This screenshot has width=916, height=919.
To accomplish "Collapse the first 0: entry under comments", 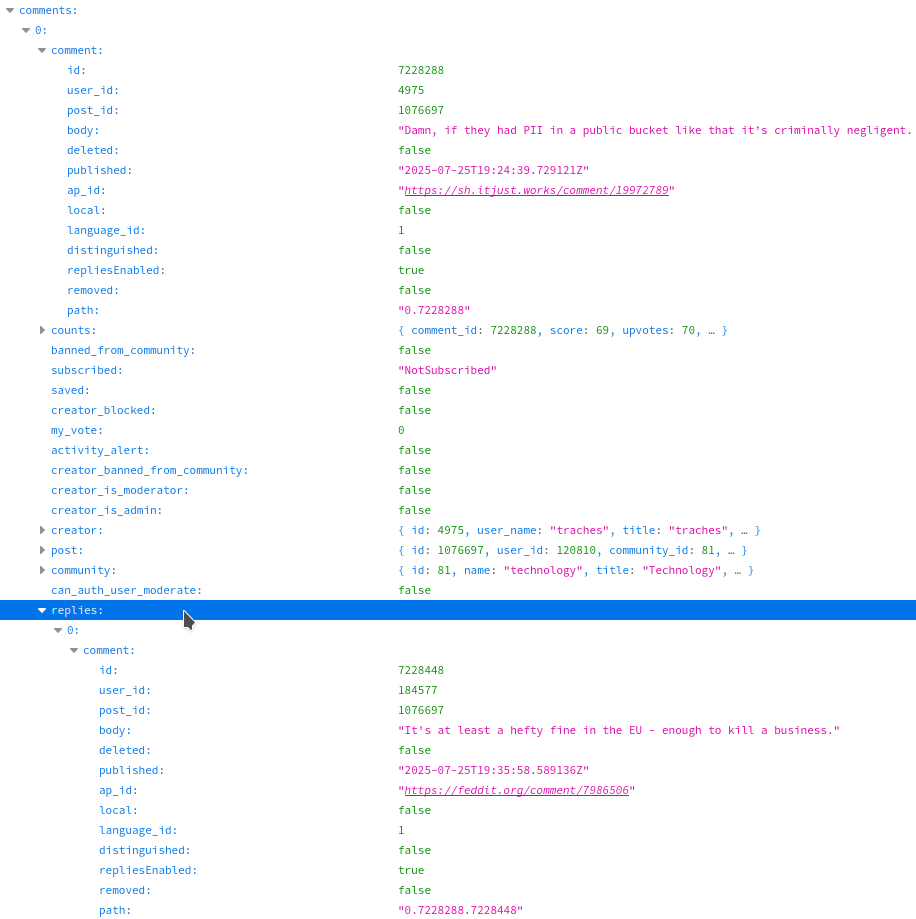I will click(26, 30).
